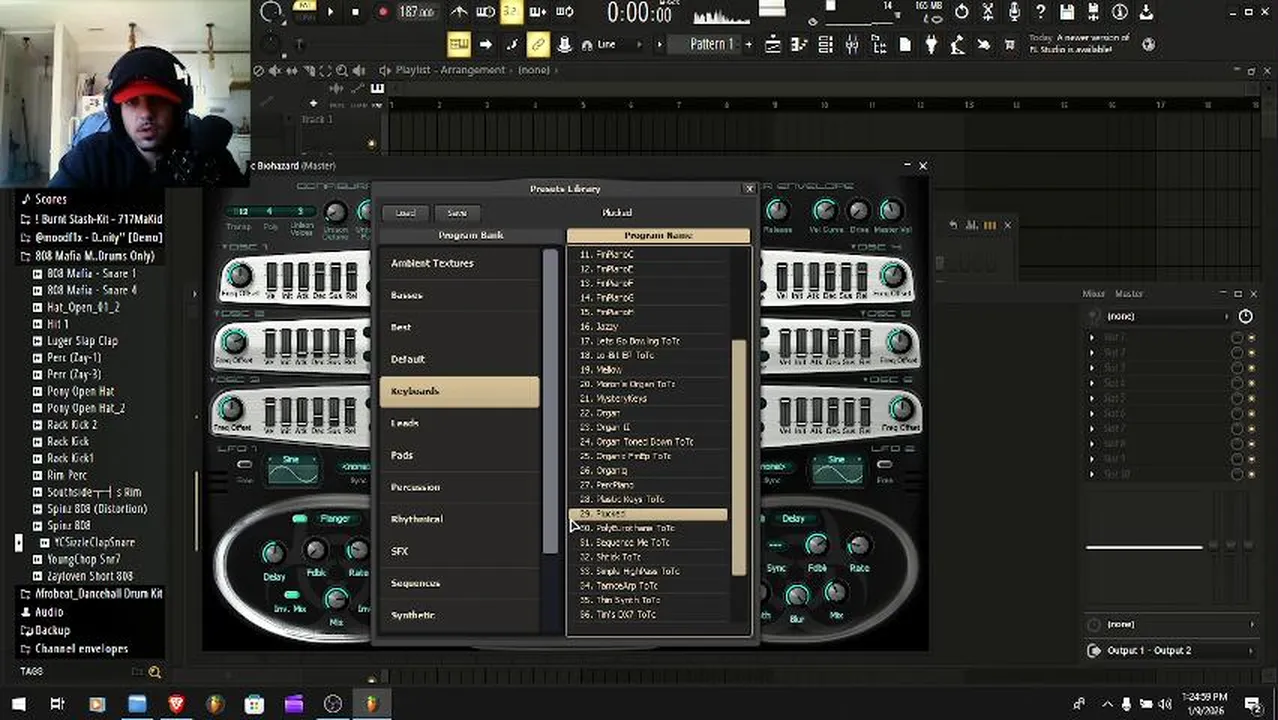Click the red Record button
This screenshot has height=720, width=1278.
click(382, 12)
